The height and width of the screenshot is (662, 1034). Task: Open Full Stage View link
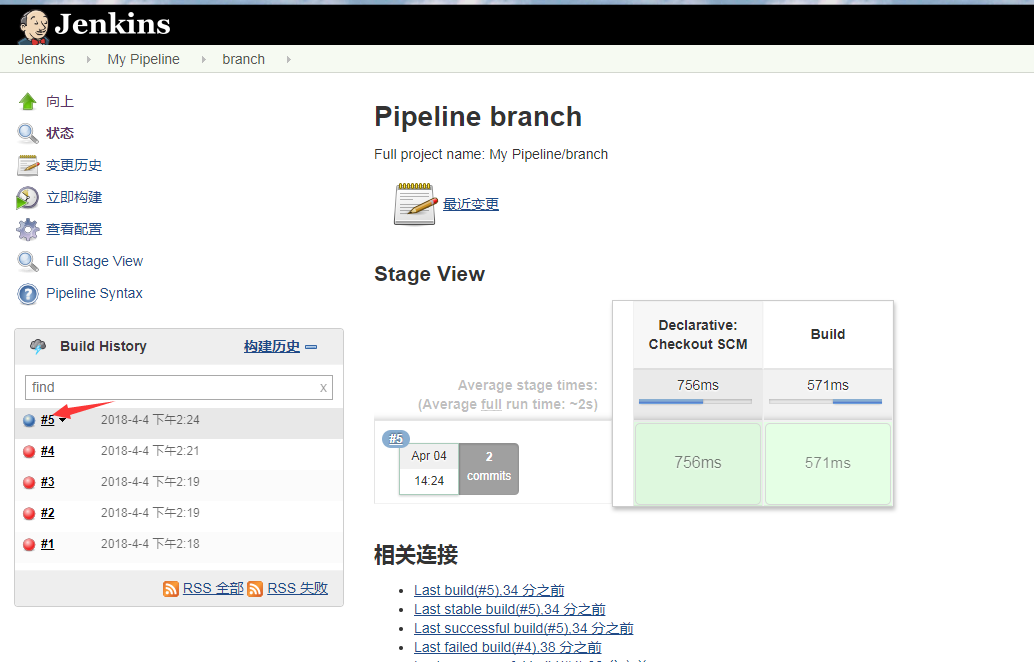pyautogui.click(x=94, y=261)
